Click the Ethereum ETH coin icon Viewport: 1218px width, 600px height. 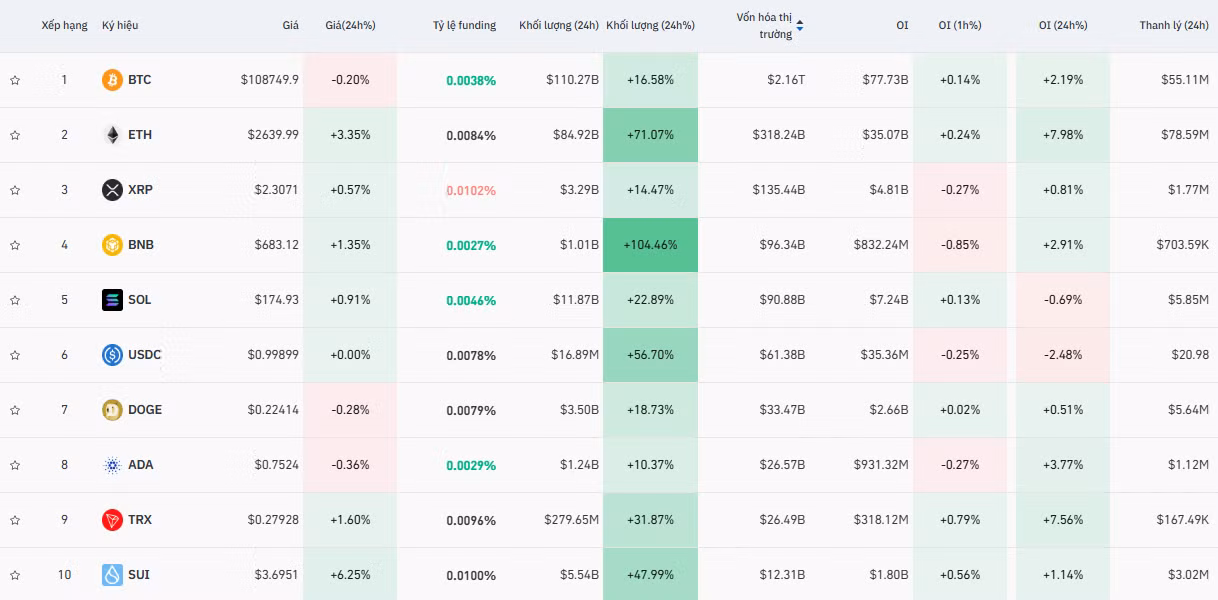click(113, 135)
